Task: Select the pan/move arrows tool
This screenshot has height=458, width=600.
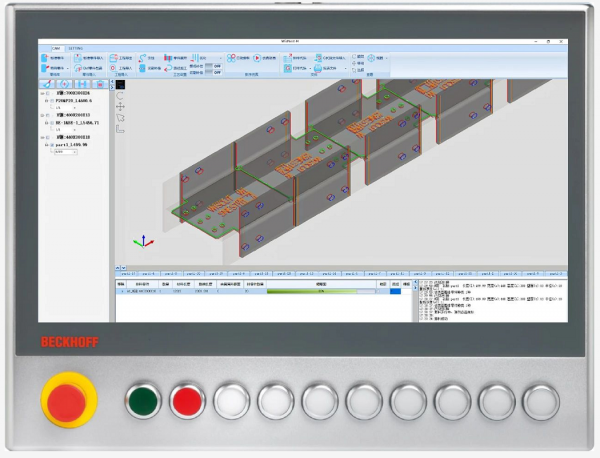Action: point(120,105)
